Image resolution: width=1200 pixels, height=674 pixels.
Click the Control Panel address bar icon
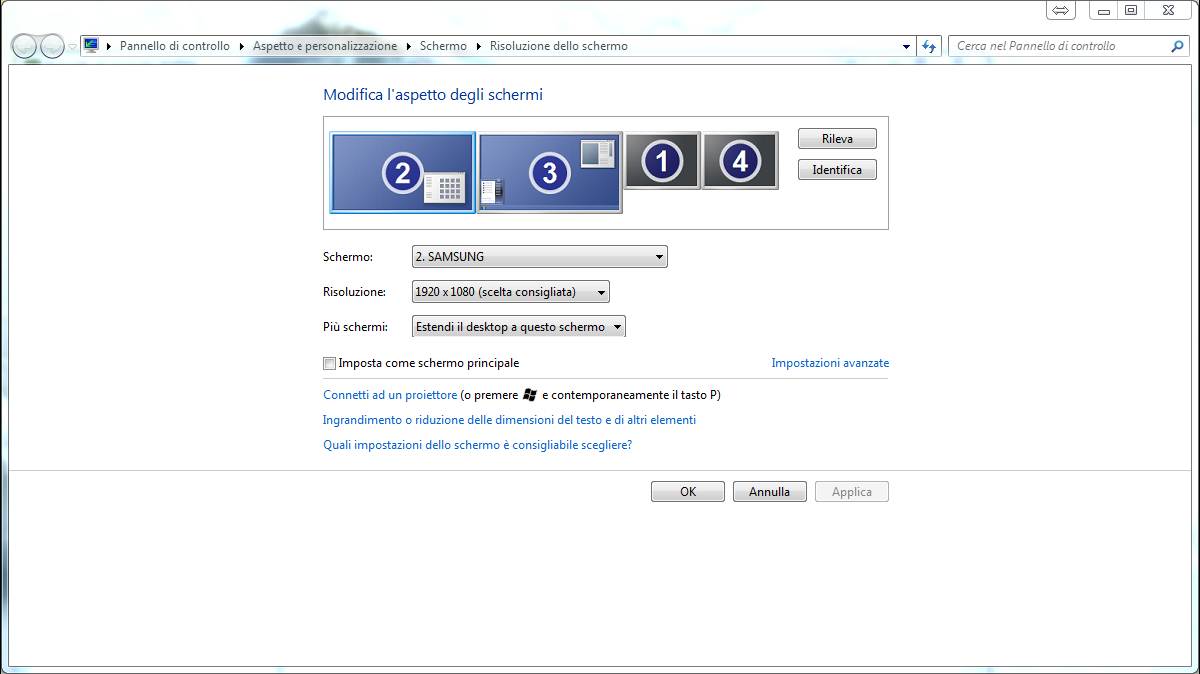(92, 46)
